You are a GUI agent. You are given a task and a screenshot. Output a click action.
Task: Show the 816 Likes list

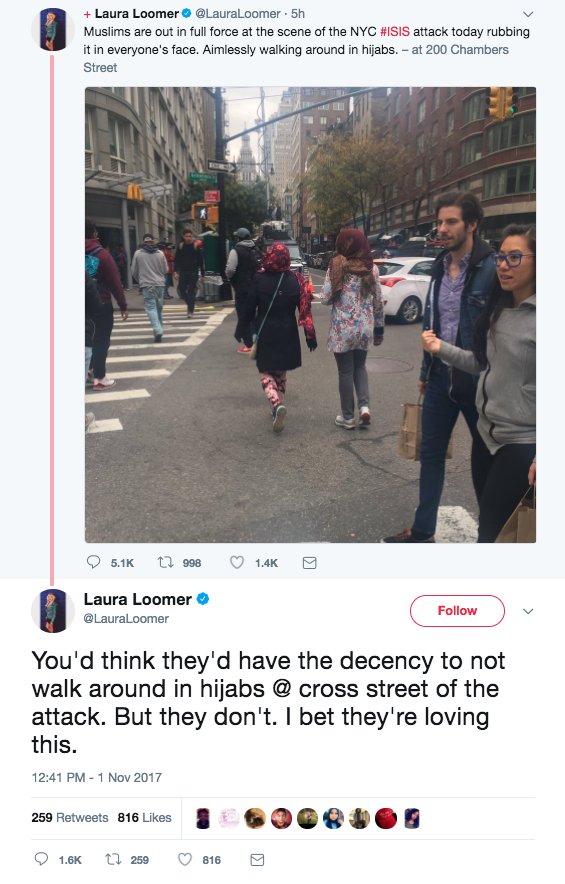(144, 817)
